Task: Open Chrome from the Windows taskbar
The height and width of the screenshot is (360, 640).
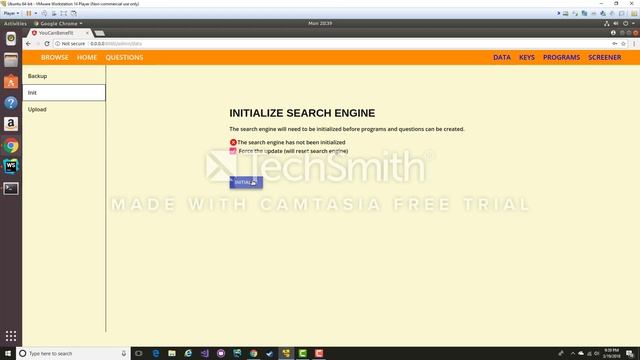Action: click(x=253, y=353)
